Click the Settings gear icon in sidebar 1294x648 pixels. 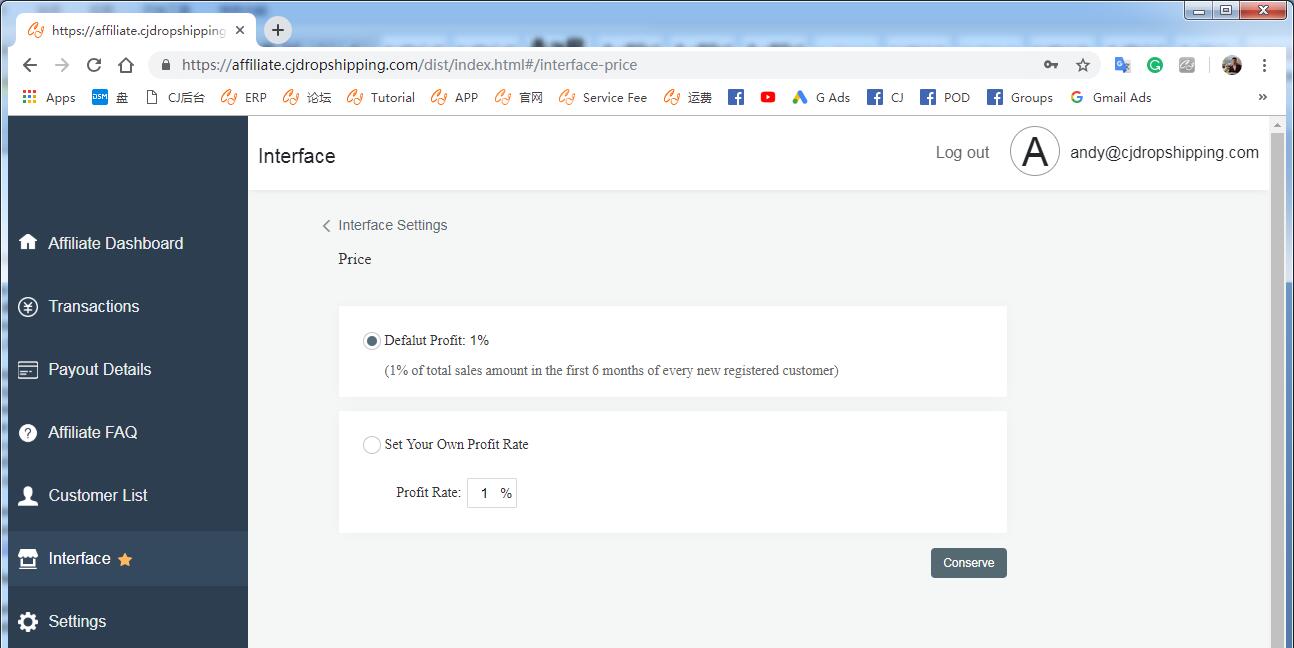[28, 622]
